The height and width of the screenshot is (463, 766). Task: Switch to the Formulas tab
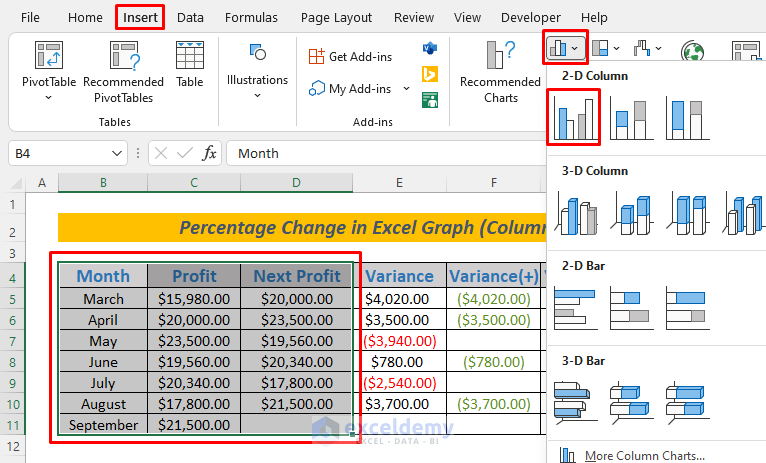pyautogui.click(x=251, y=18)
